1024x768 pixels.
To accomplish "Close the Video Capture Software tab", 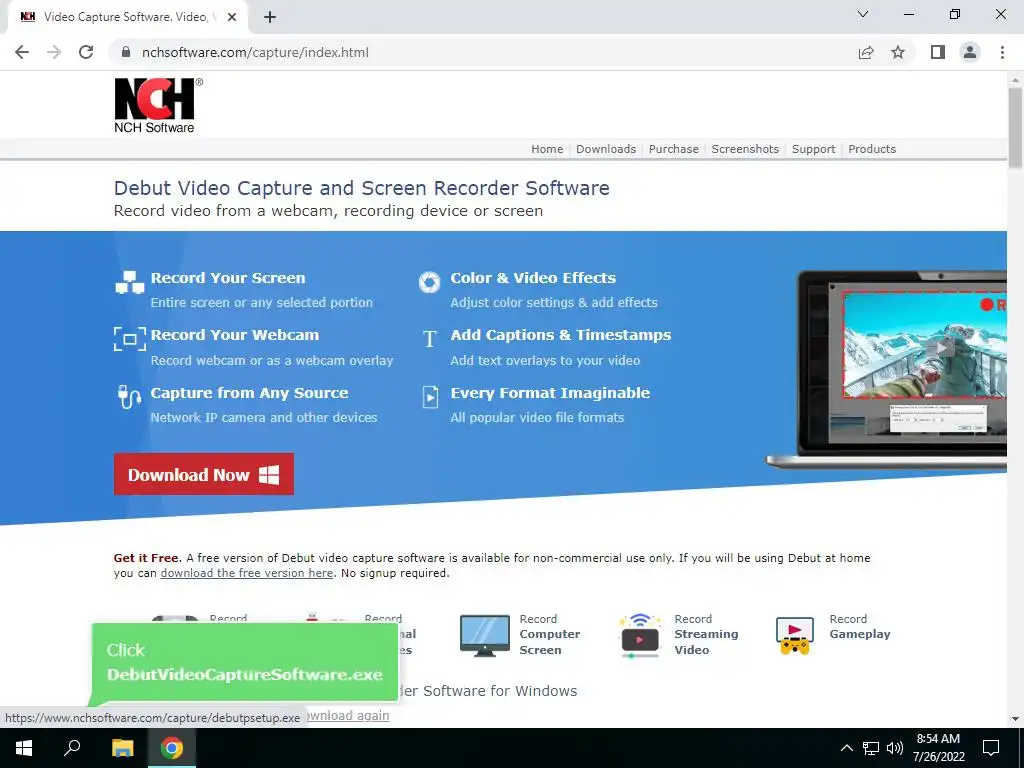I will (x=232, y=17).
